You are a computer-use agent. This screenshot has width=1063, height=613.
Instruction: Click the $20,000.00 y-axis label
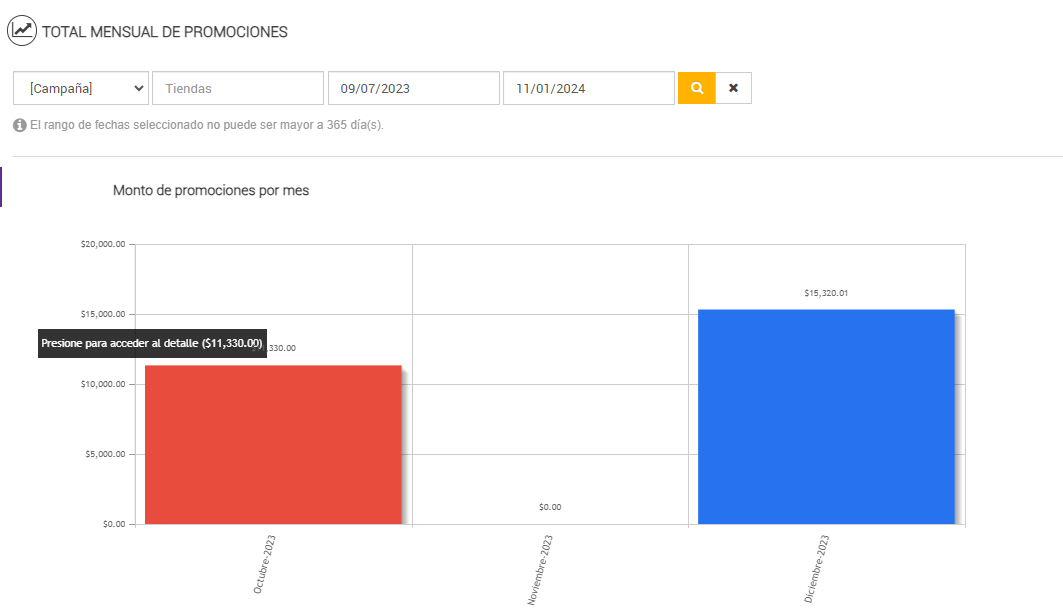point(103,245)
